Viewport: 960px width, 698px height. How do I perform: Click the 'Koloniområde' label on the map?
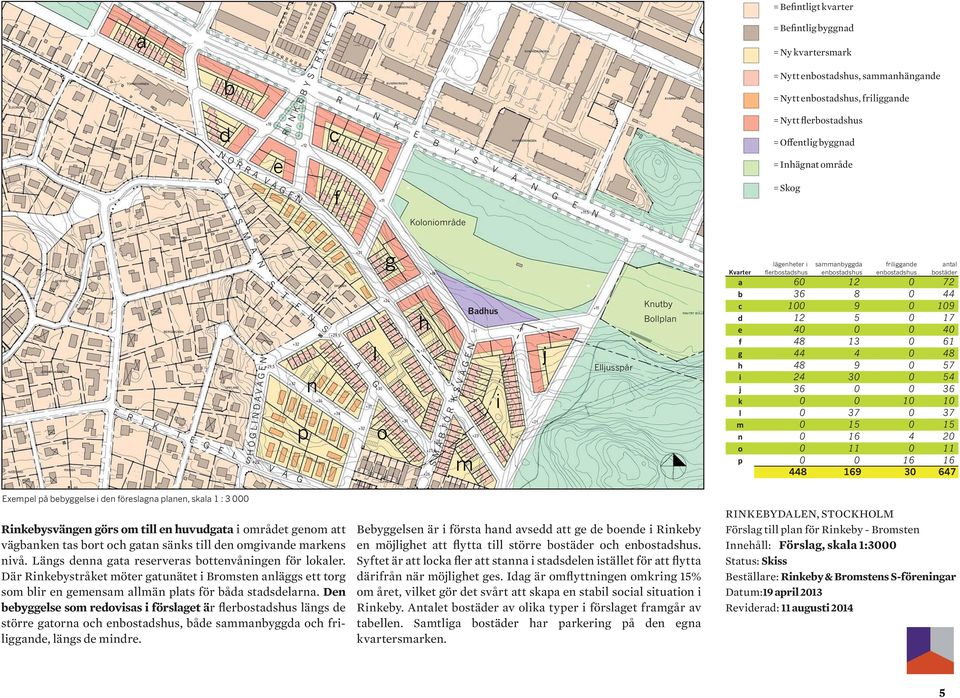438,222
